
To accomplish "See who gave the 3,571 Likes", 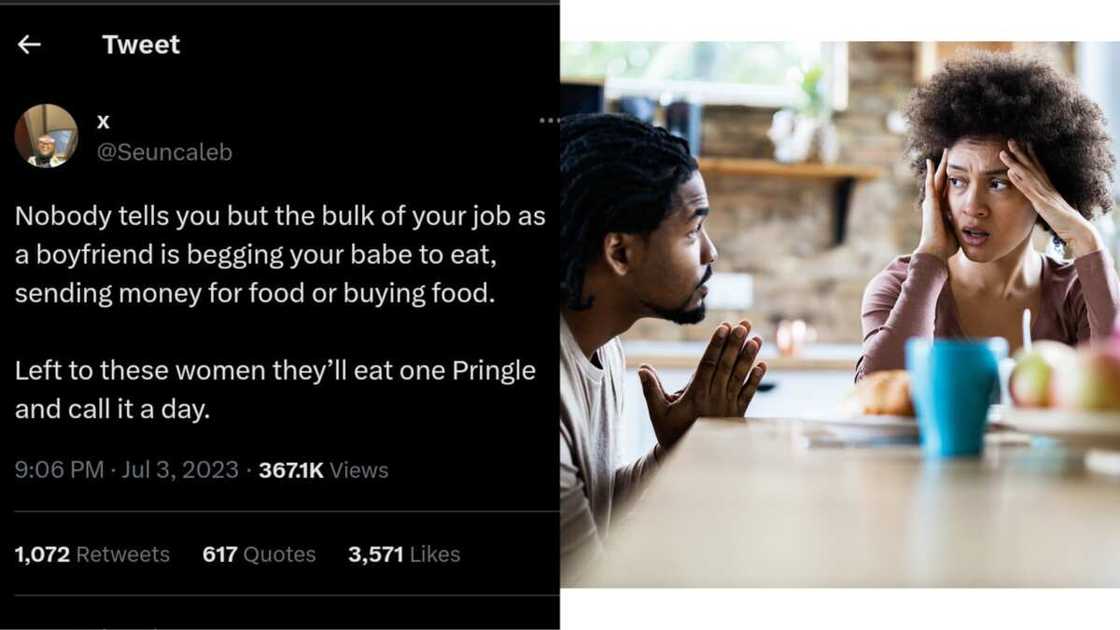I will tap(403, 554).
